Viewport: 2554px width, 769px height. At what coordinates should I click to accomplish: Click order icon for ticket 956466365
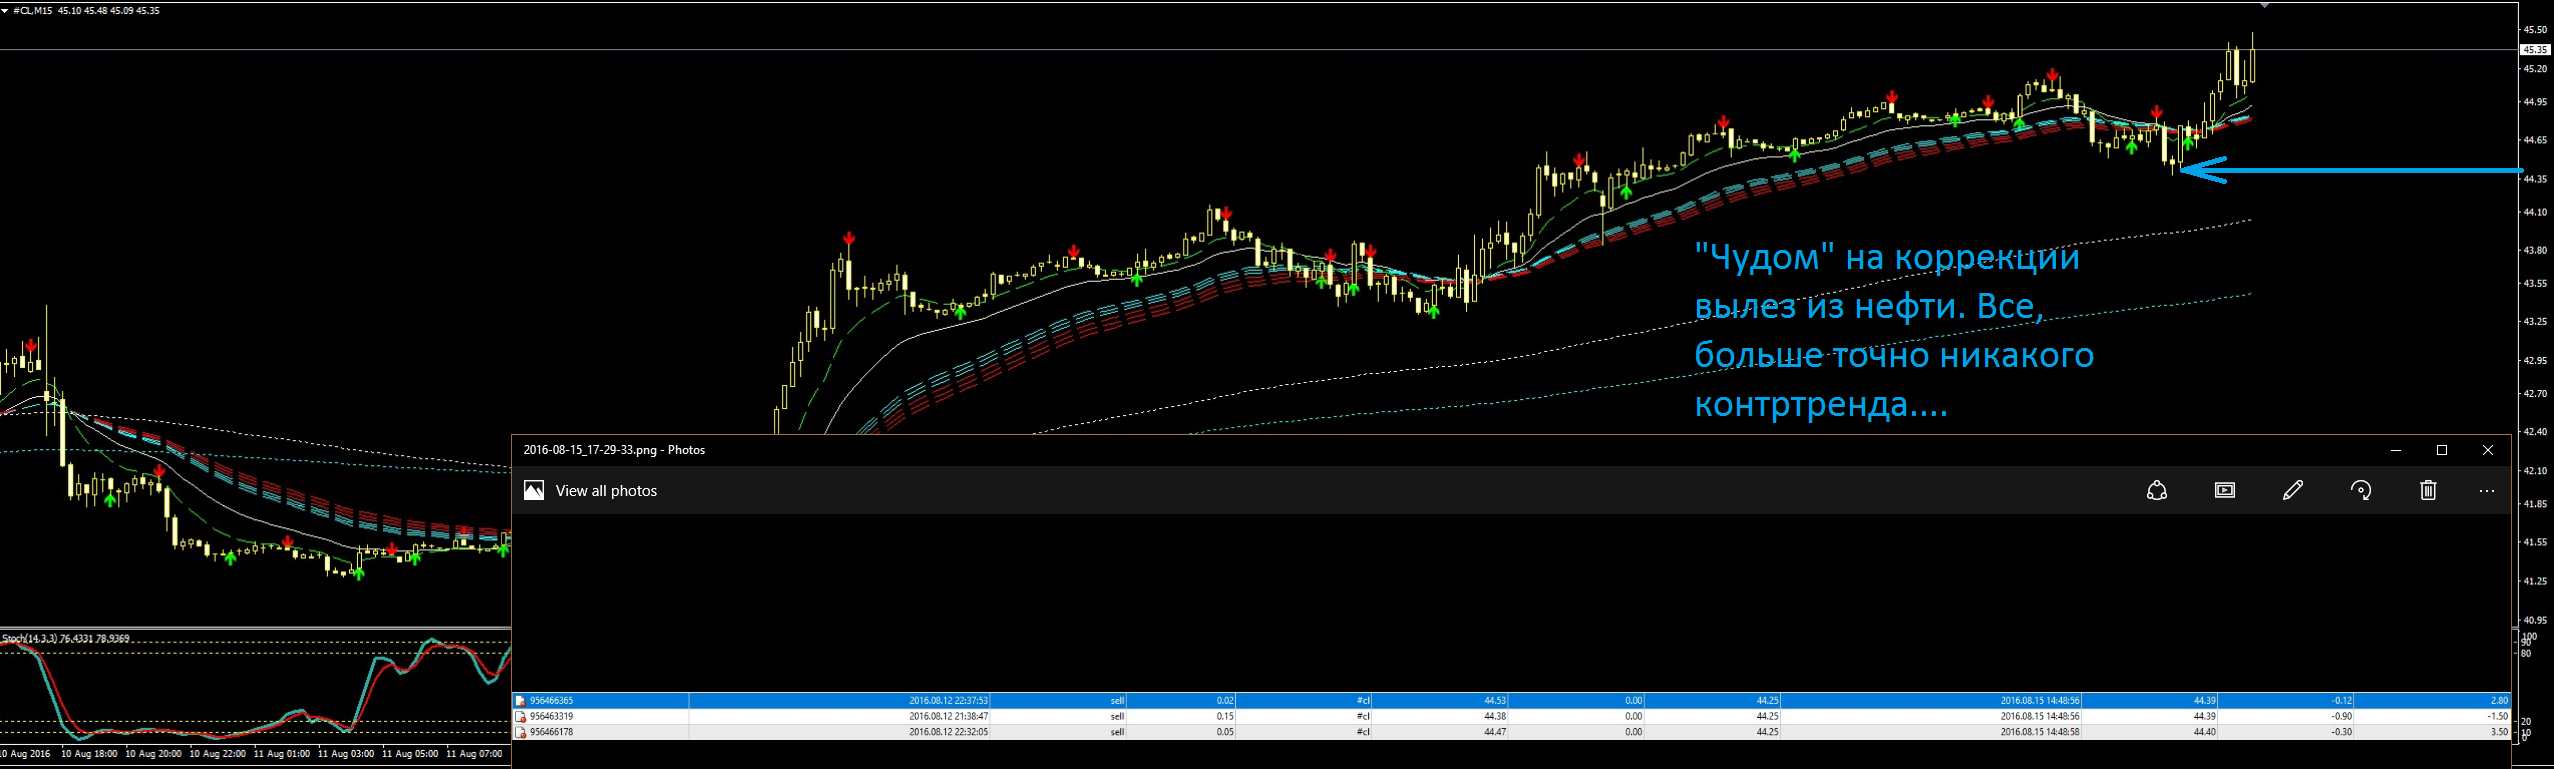520,701
